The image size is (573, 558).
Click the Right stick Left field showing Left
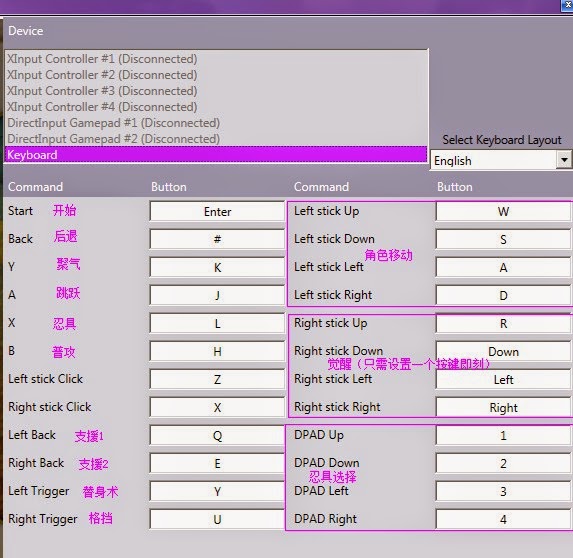[504, 379]
